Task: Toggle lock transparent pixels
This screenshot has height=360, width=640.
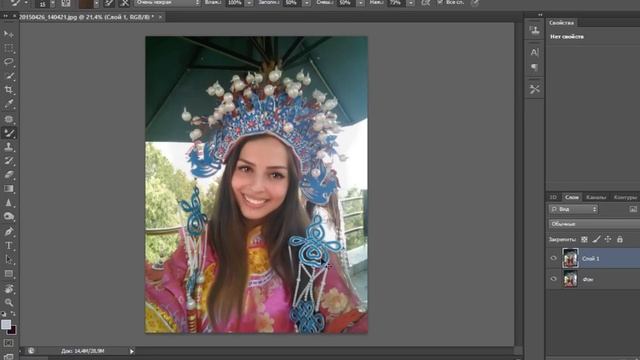Action: tap(584, 240)
